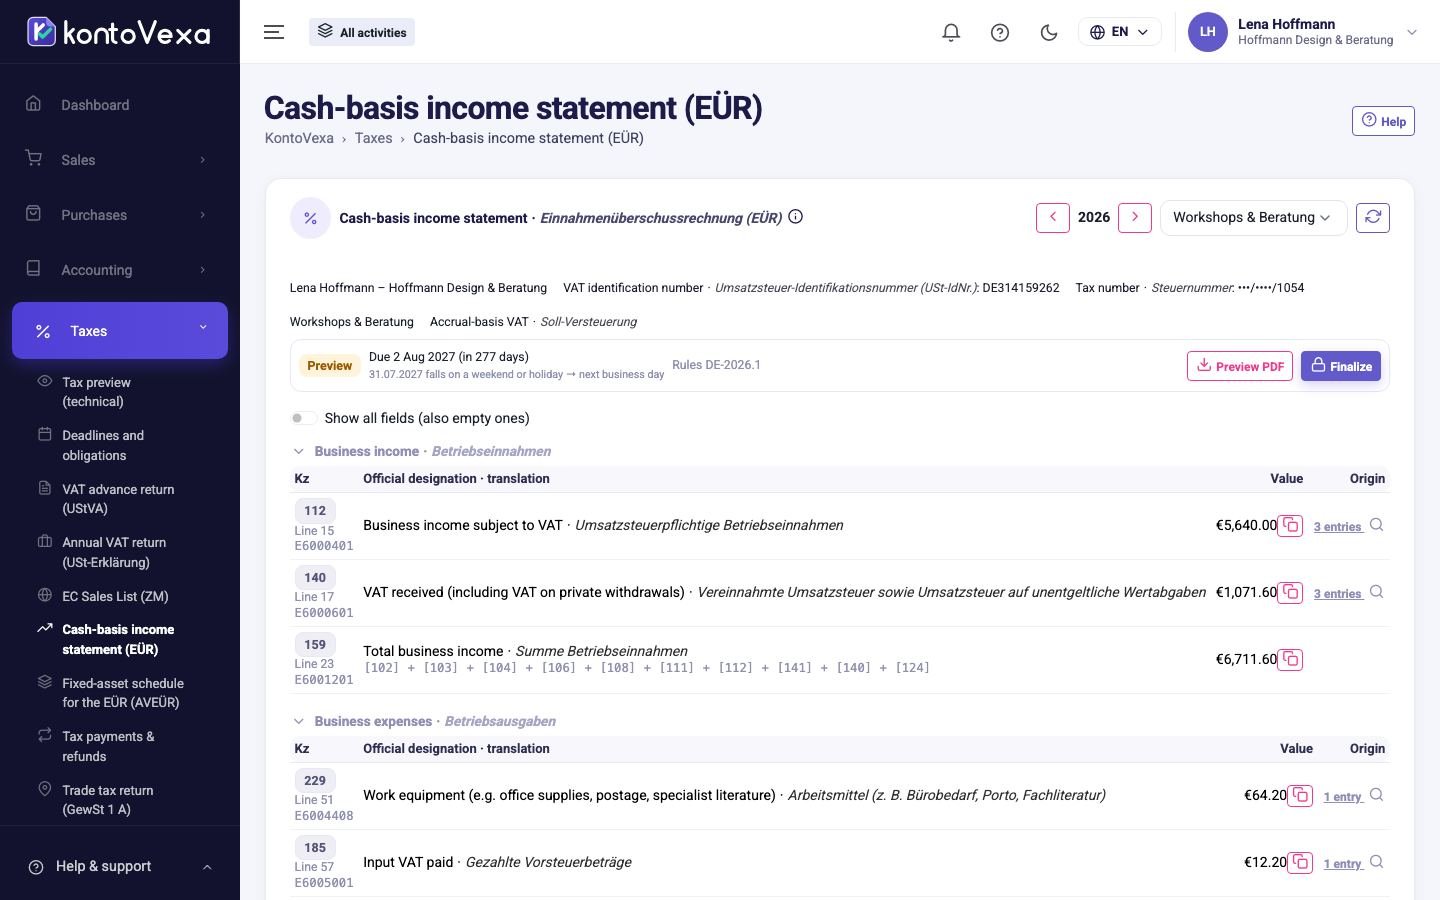Click info icon beside Einnahmenüberschussrechnung title

[796, 217]
